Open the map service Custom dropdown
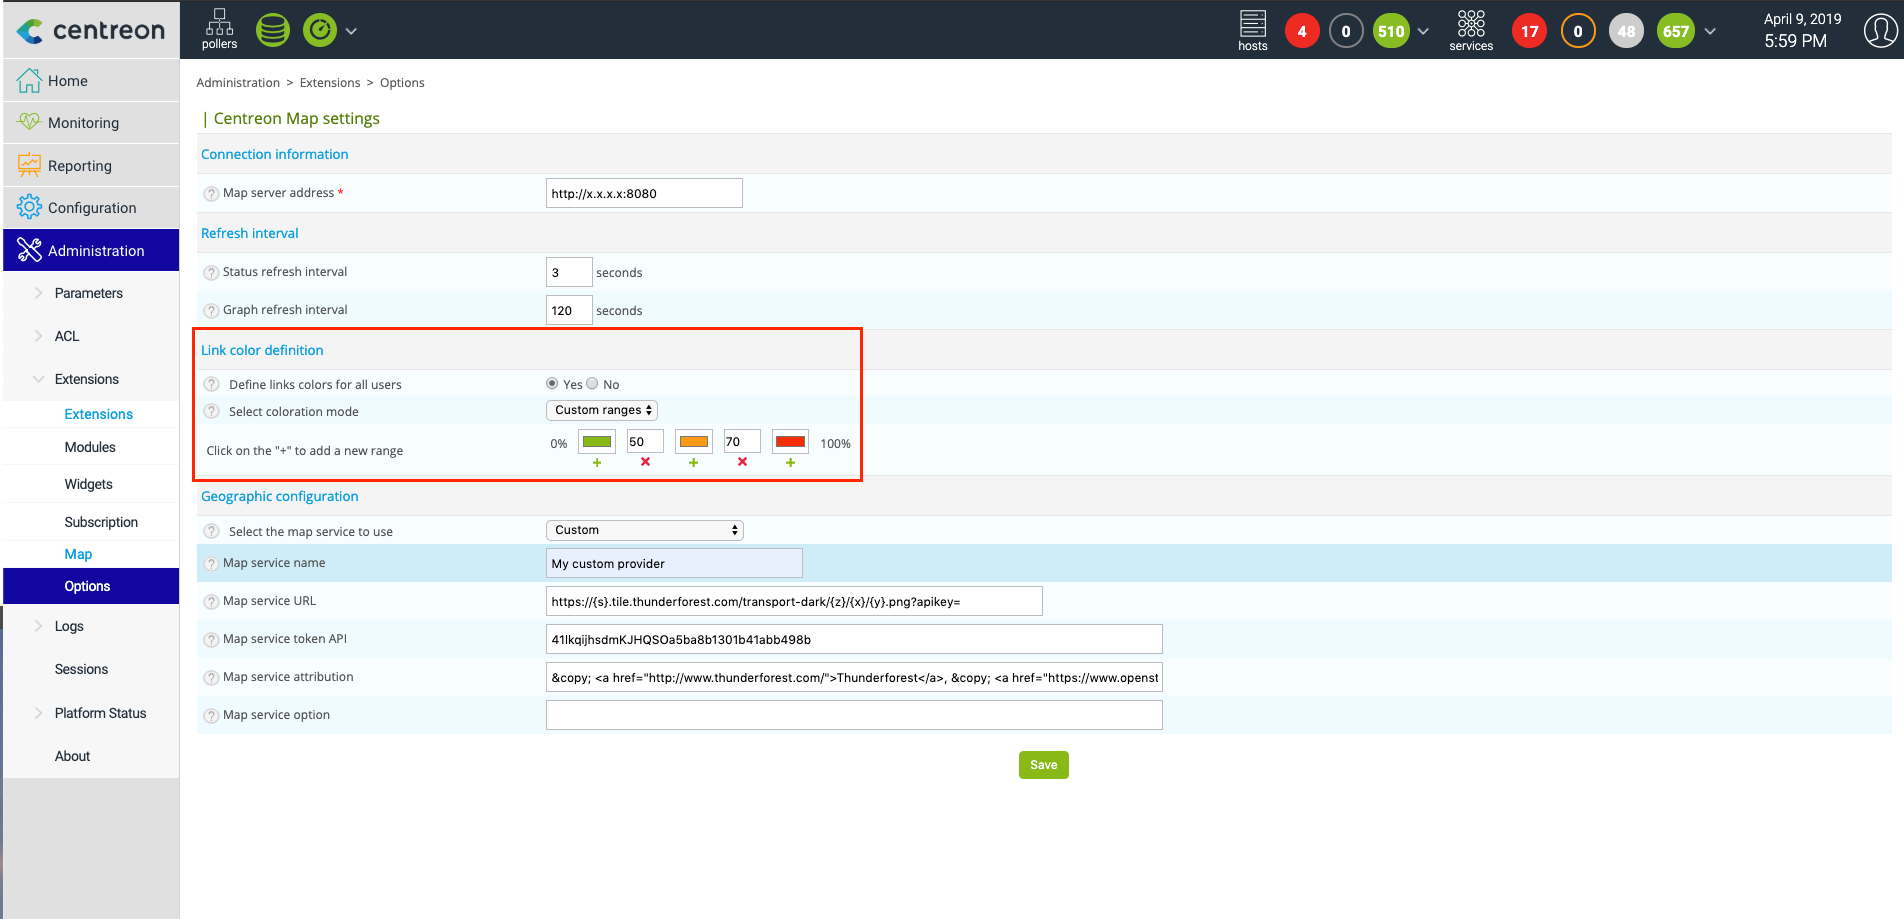Viewport: 1904px width, 919px height. 644,530
